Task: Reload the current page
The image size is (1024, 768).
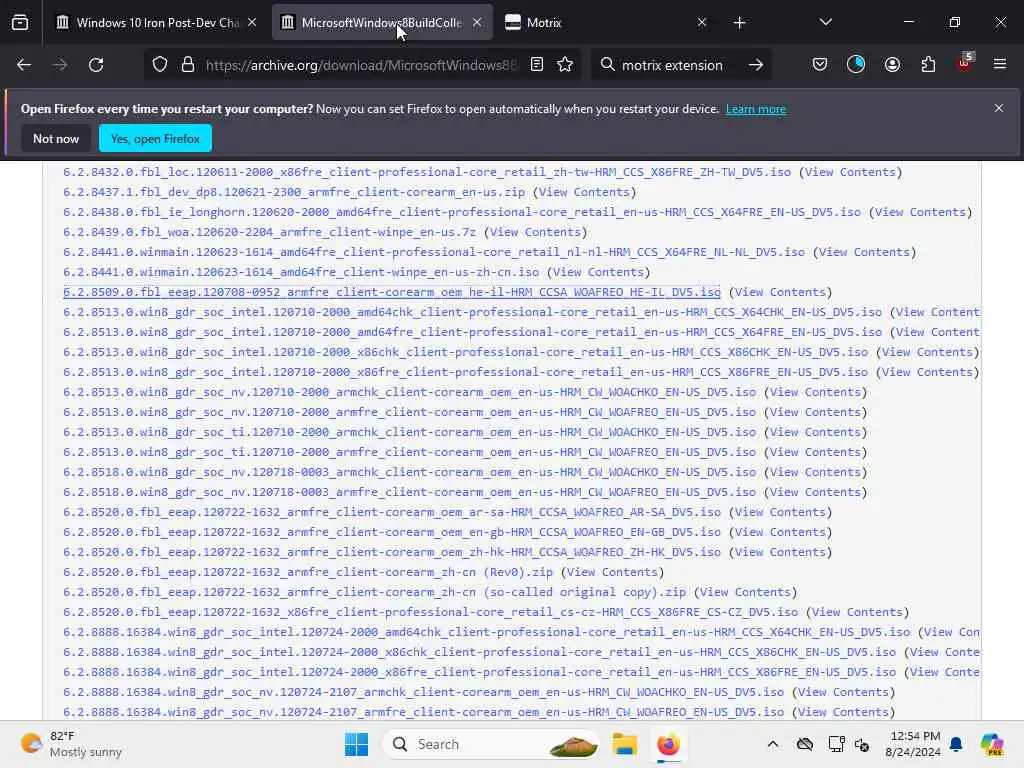Action: pyautogui.click(x=96, y=65)
